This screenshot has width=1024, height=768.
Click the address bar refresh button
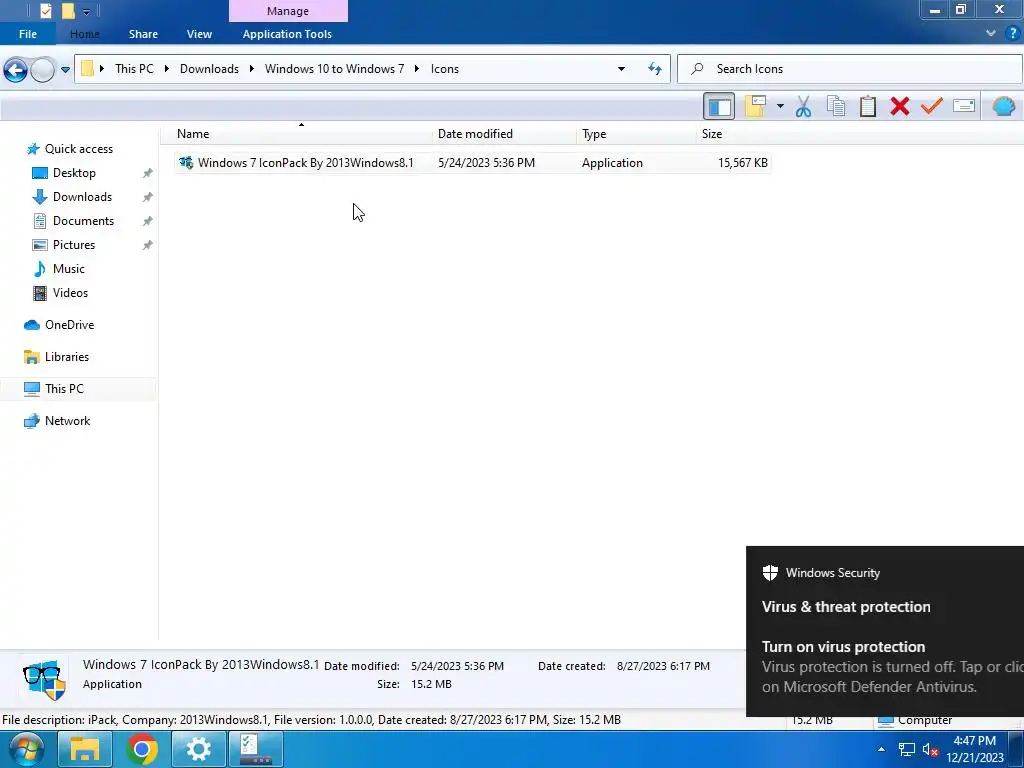click(x=654, y=69)
